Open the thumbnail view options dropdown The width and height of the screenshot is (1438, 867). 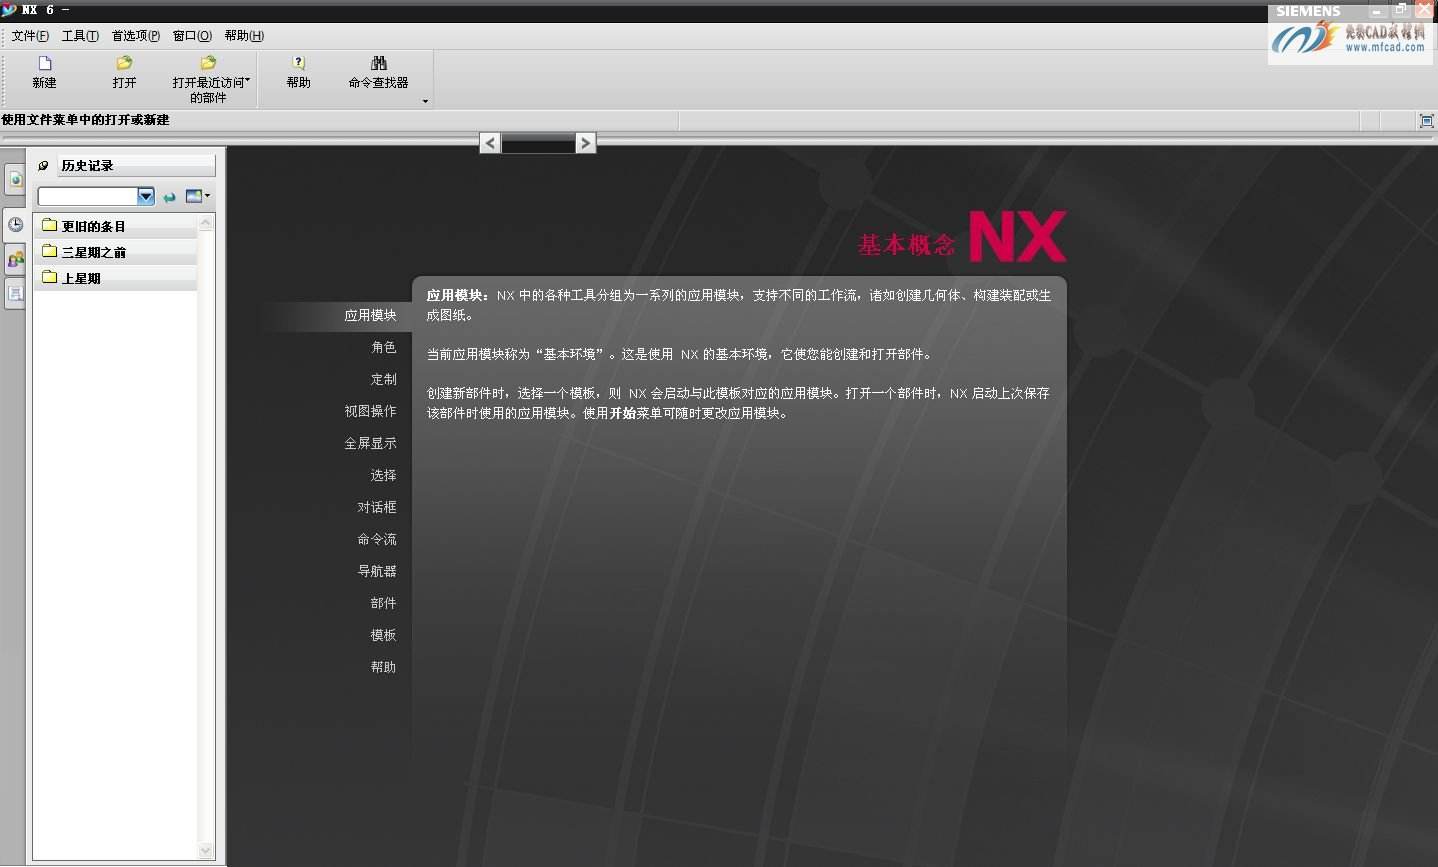coord(197,196)
